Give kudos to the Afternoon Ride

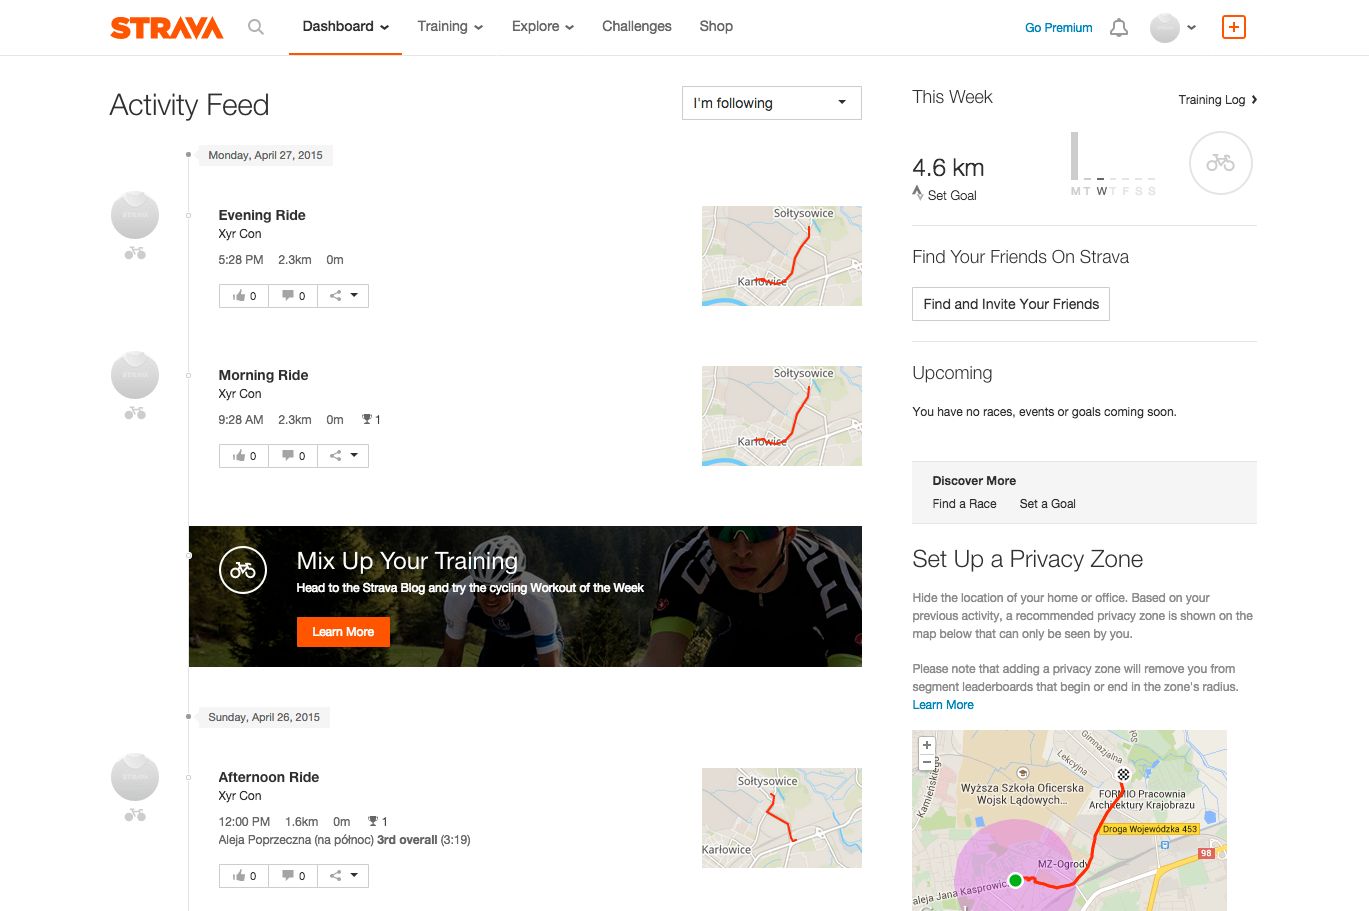[x=244, y=876]
